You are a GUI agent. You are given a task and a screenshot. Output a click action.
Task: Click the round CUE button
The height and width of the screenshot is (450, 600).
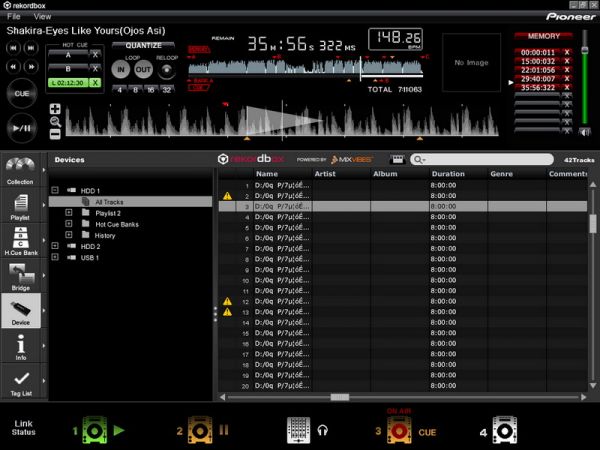[22, 93]
